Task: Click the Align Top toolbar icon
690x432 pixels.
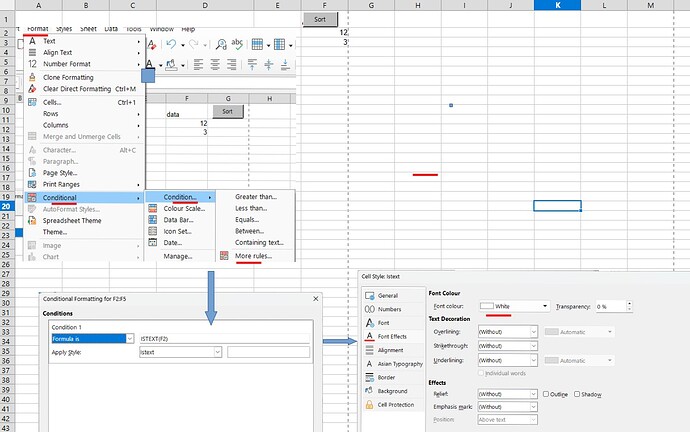Action: coord(252,65)
